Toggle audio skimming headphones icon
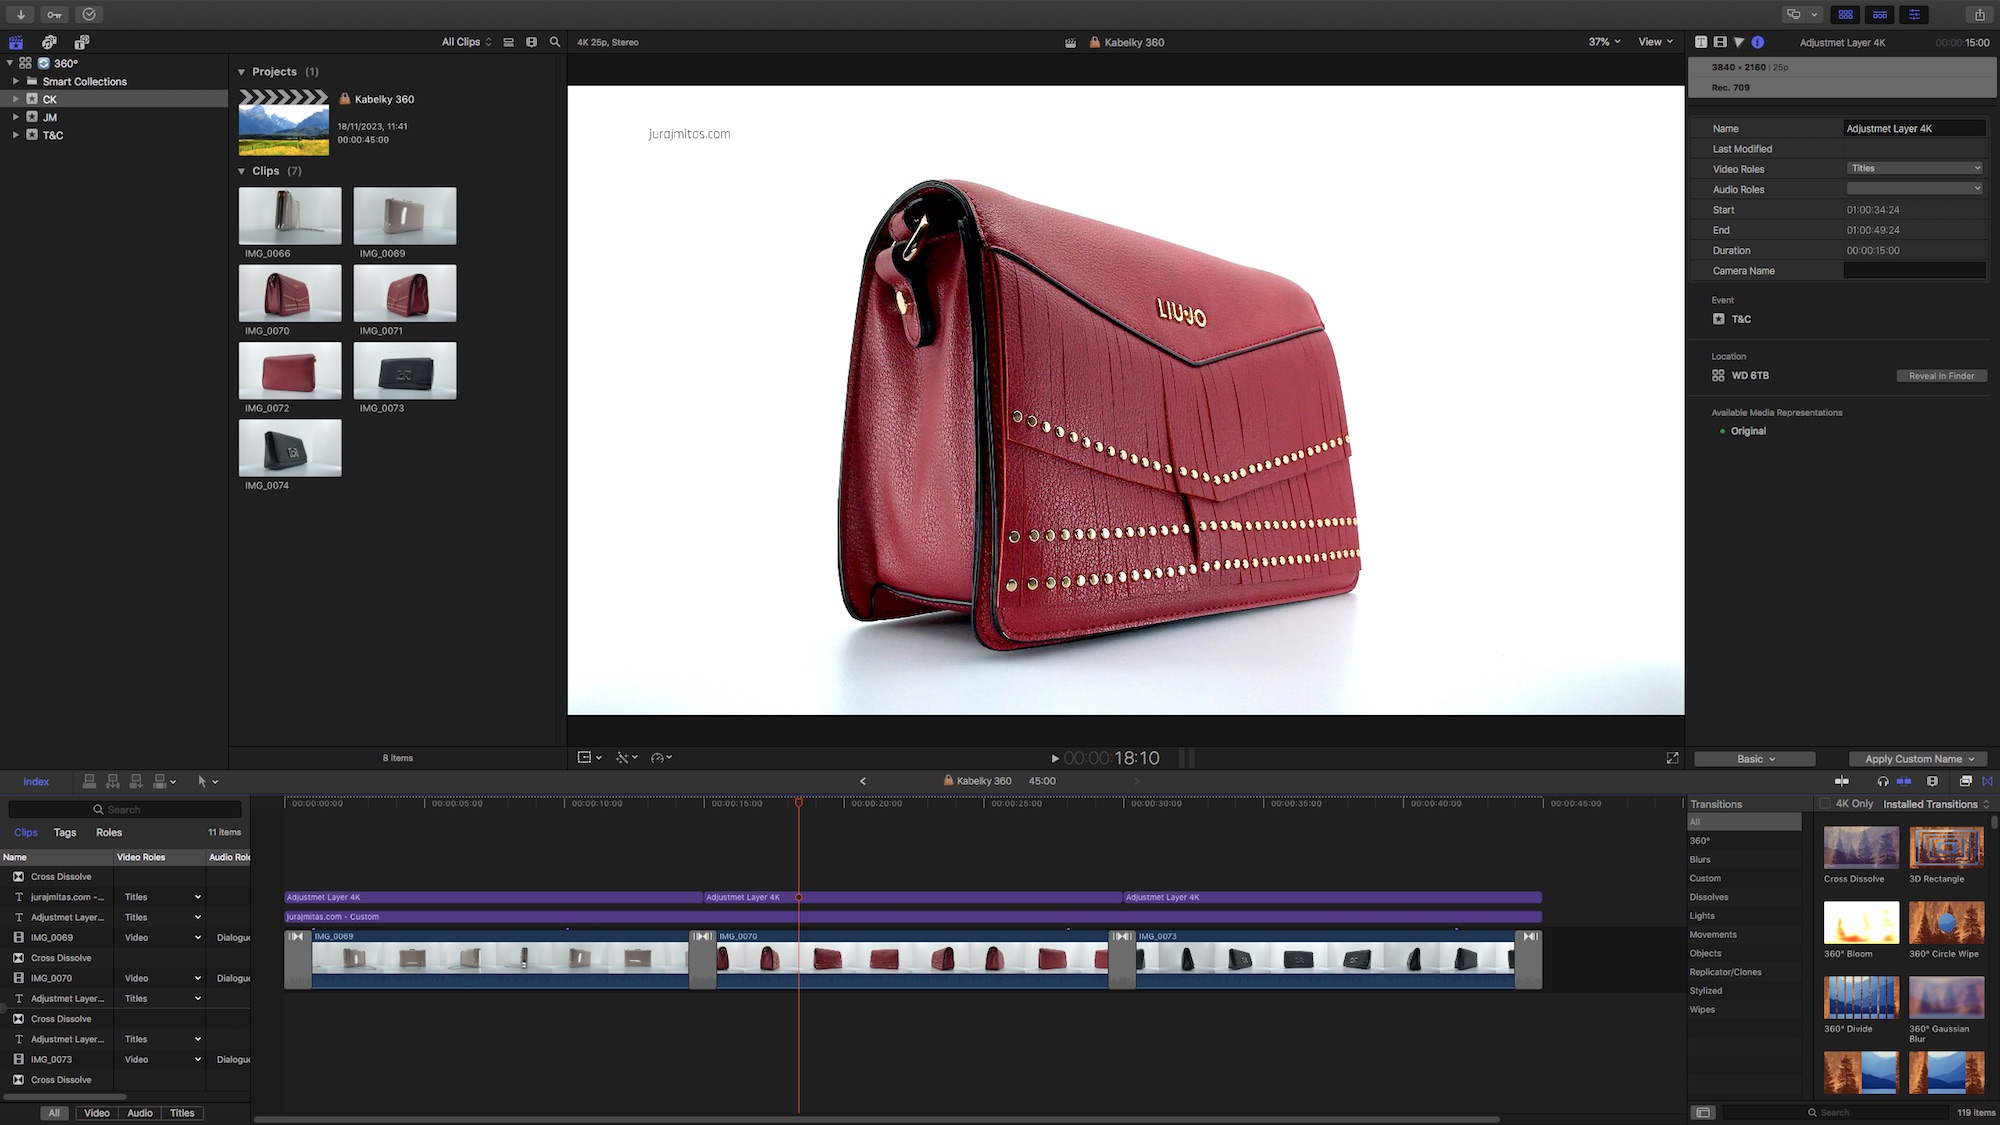This screenshot has width=2000, height=1125. click(x=1883, y=781)
